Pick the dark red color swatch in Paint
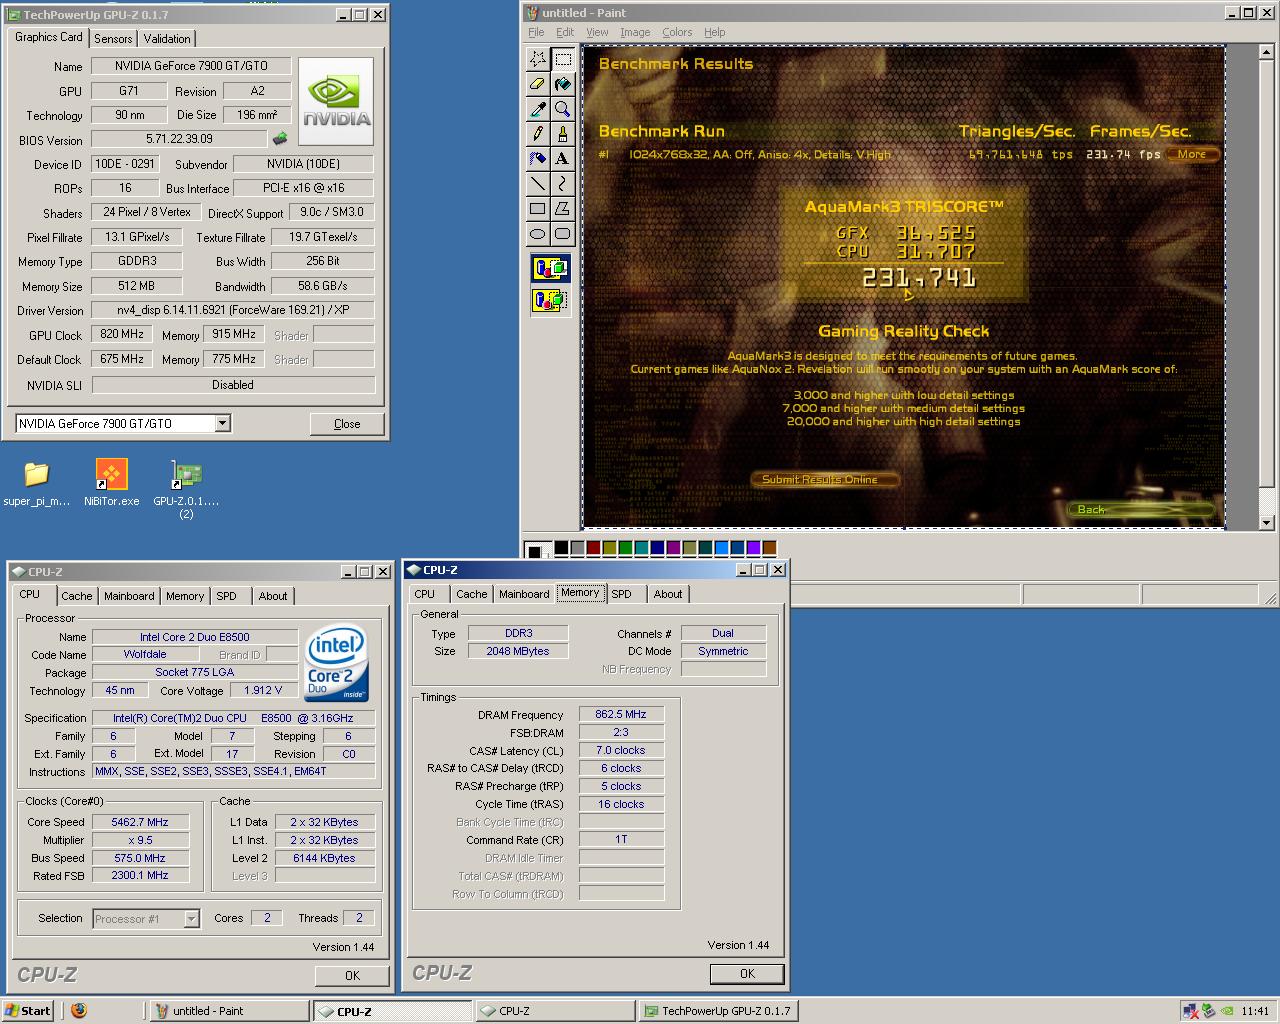Viewport: 1280px width, 1024px height. 595,547
